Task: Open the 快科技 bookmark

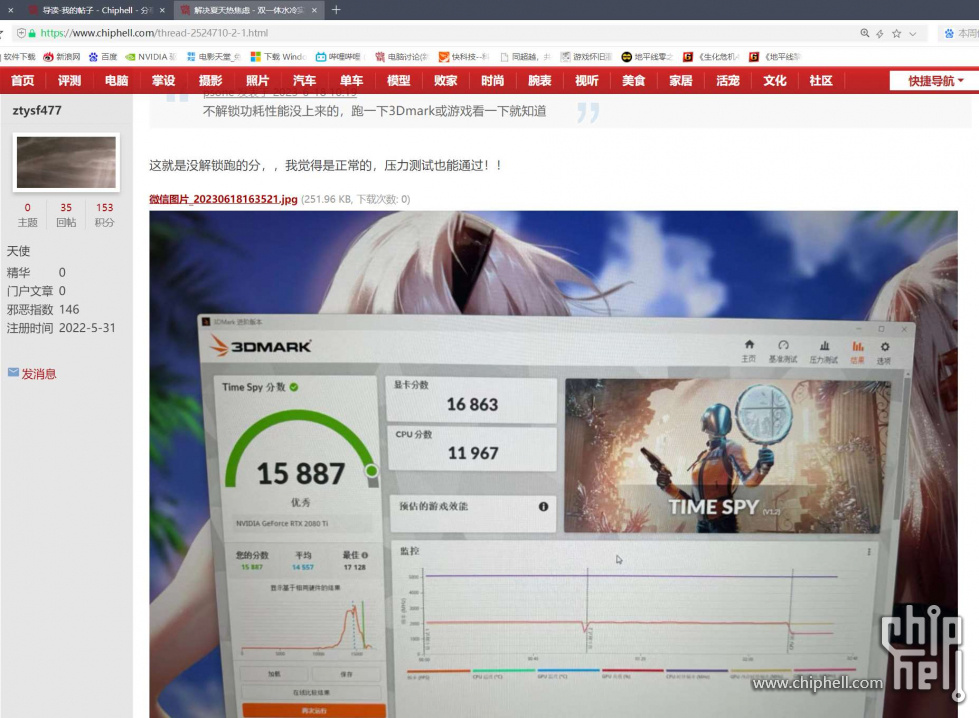Action: tap(465, 57)
